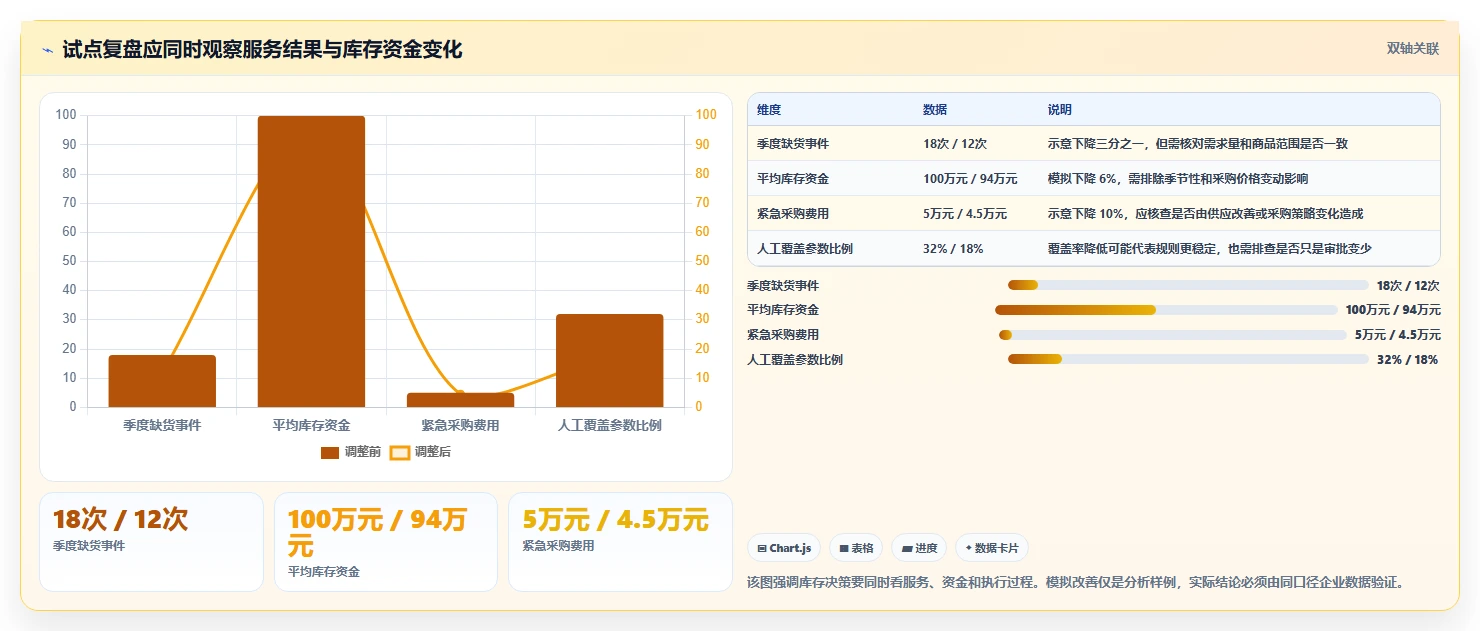Click the 5万元 / 4.5万元 table cell
This screenshot has height=631, width=1480.
tap(965, 214)
